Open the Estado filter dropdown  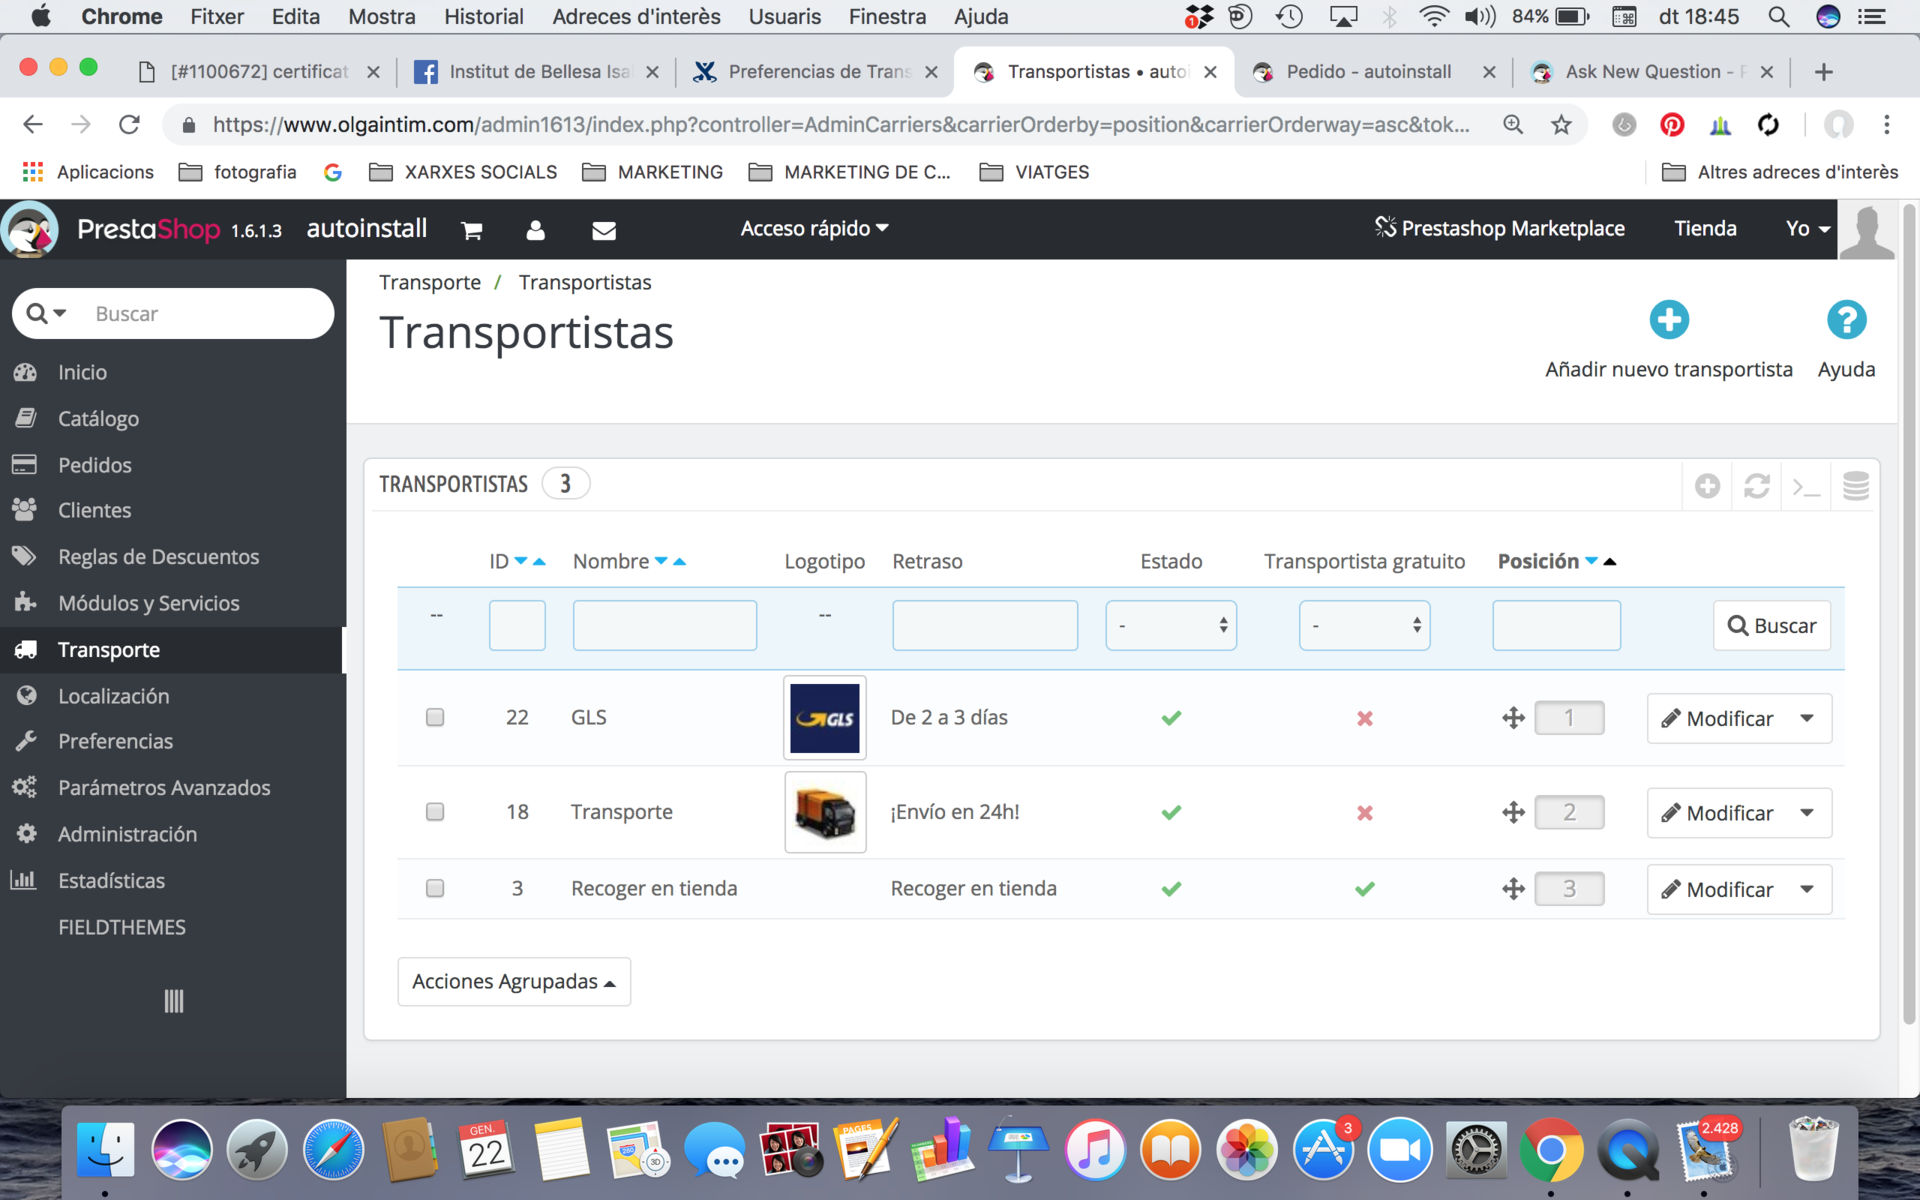coord(1170,625)
